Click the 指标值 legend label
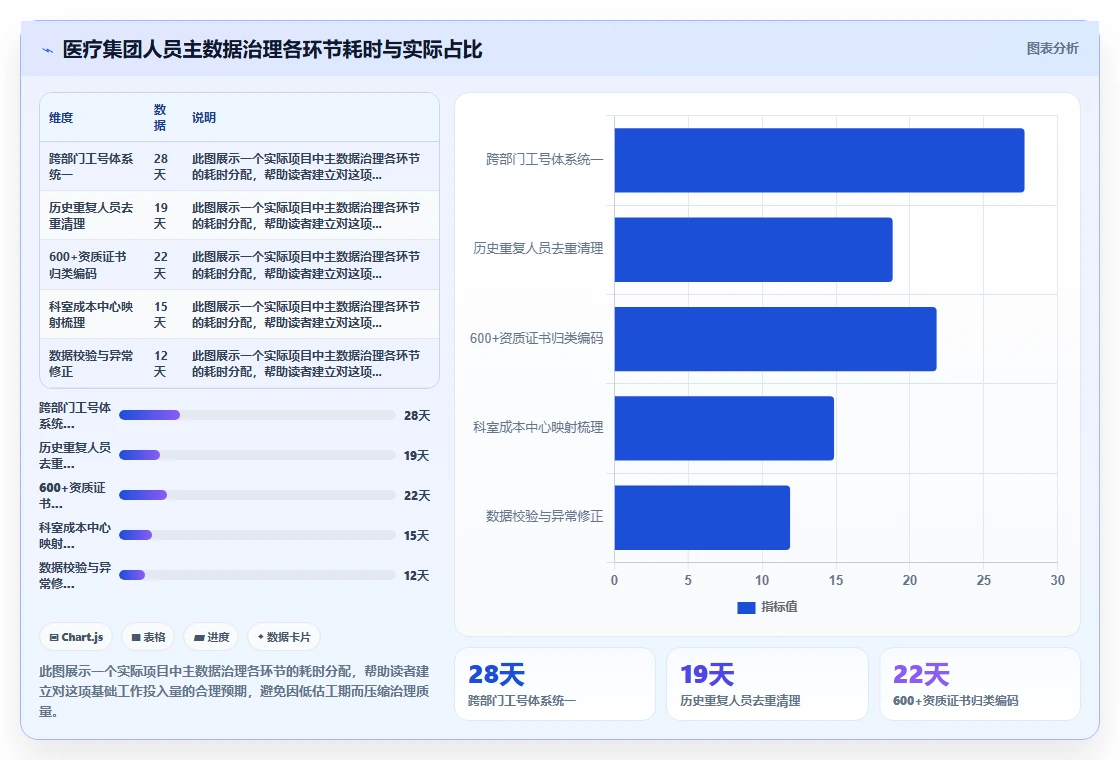 pos(779,607)
